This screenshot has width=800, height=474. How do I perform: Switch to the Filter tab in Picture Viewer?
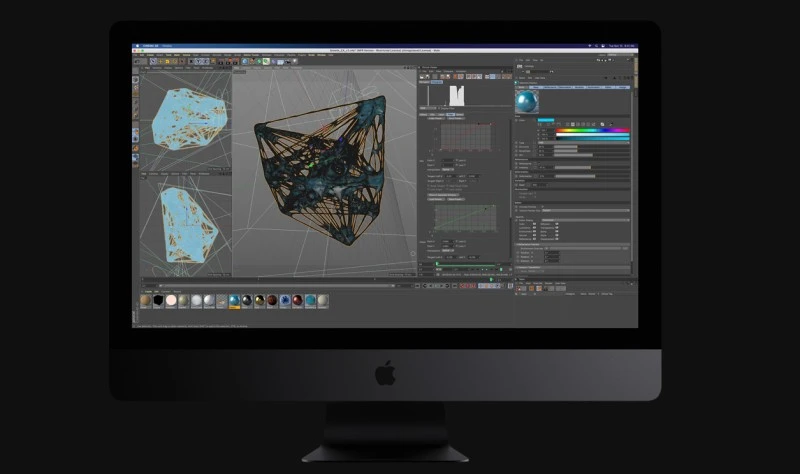click(x=451, y=114)
